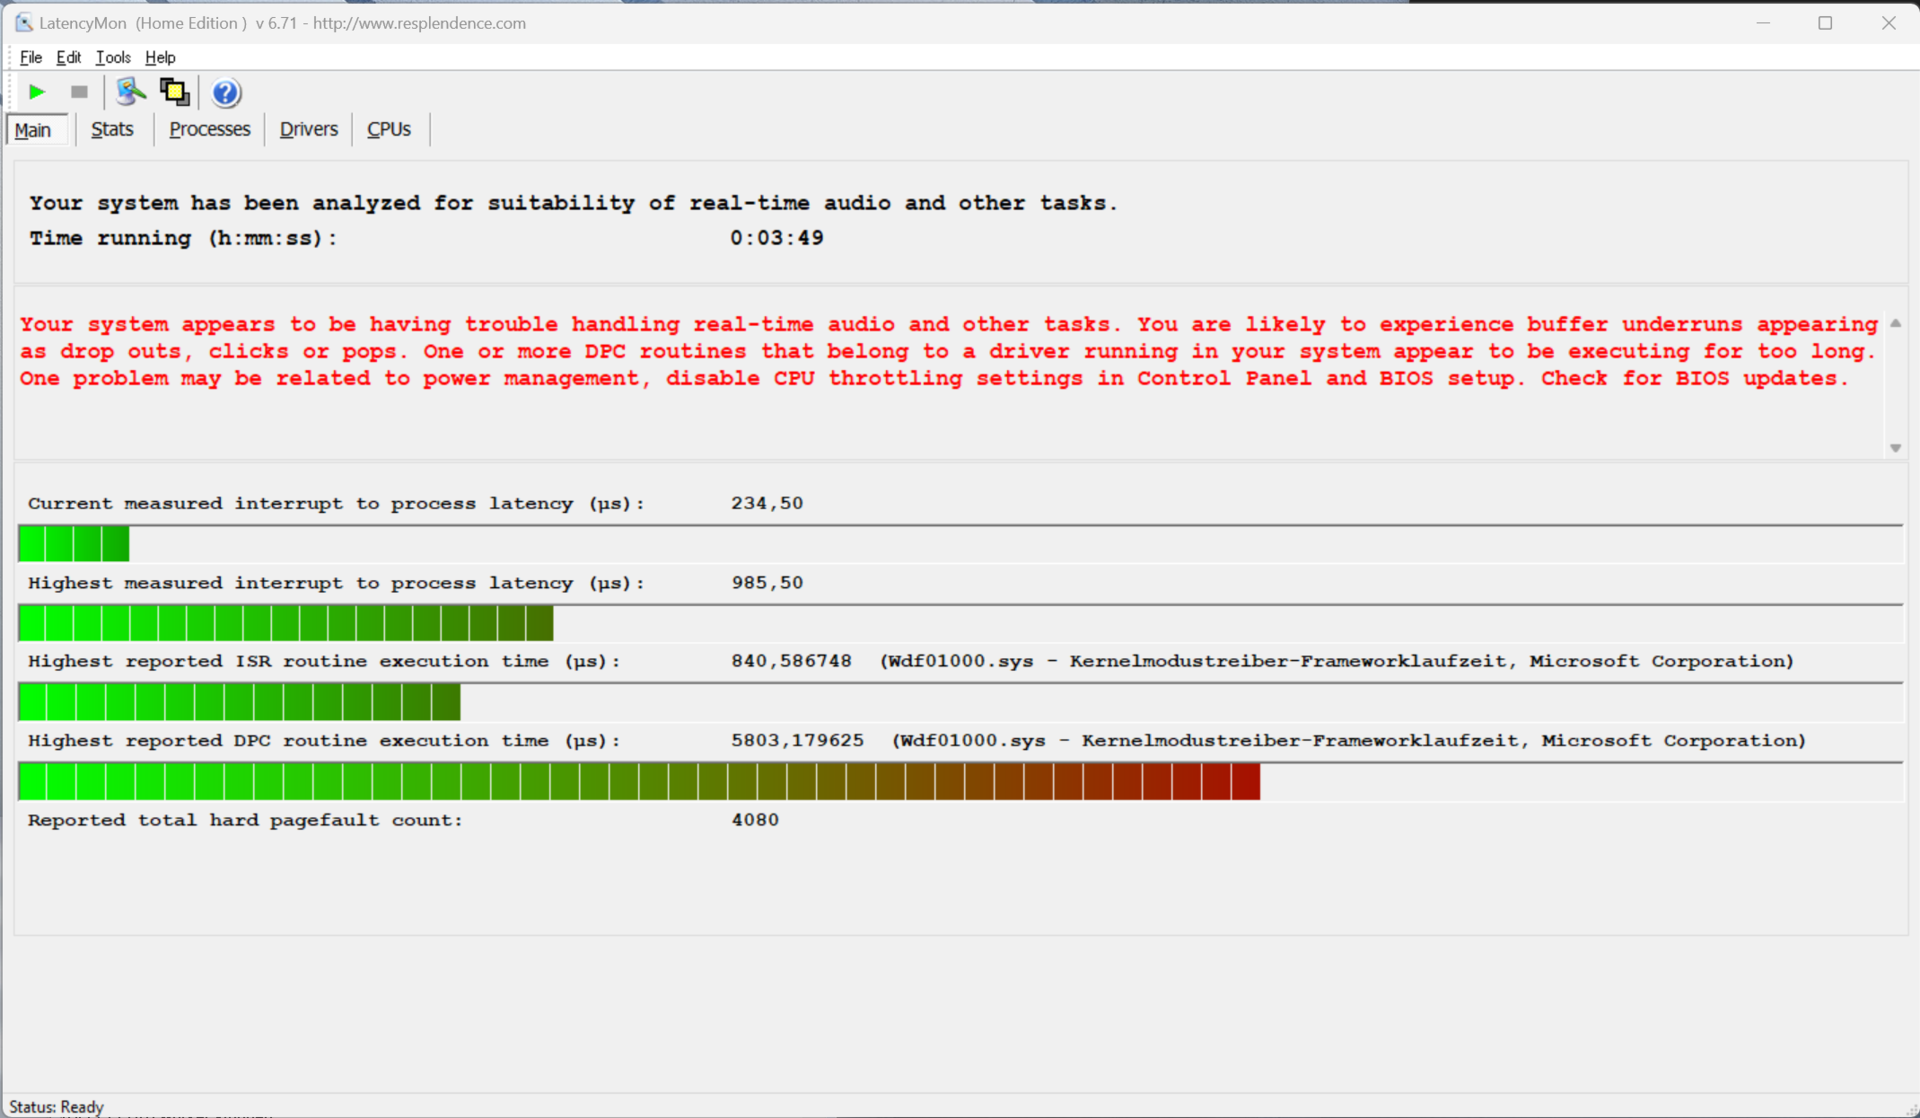This screenshot has height=1118, width=1920.
Task: Open help with the blue question mark
Action: tap(226, 92)
